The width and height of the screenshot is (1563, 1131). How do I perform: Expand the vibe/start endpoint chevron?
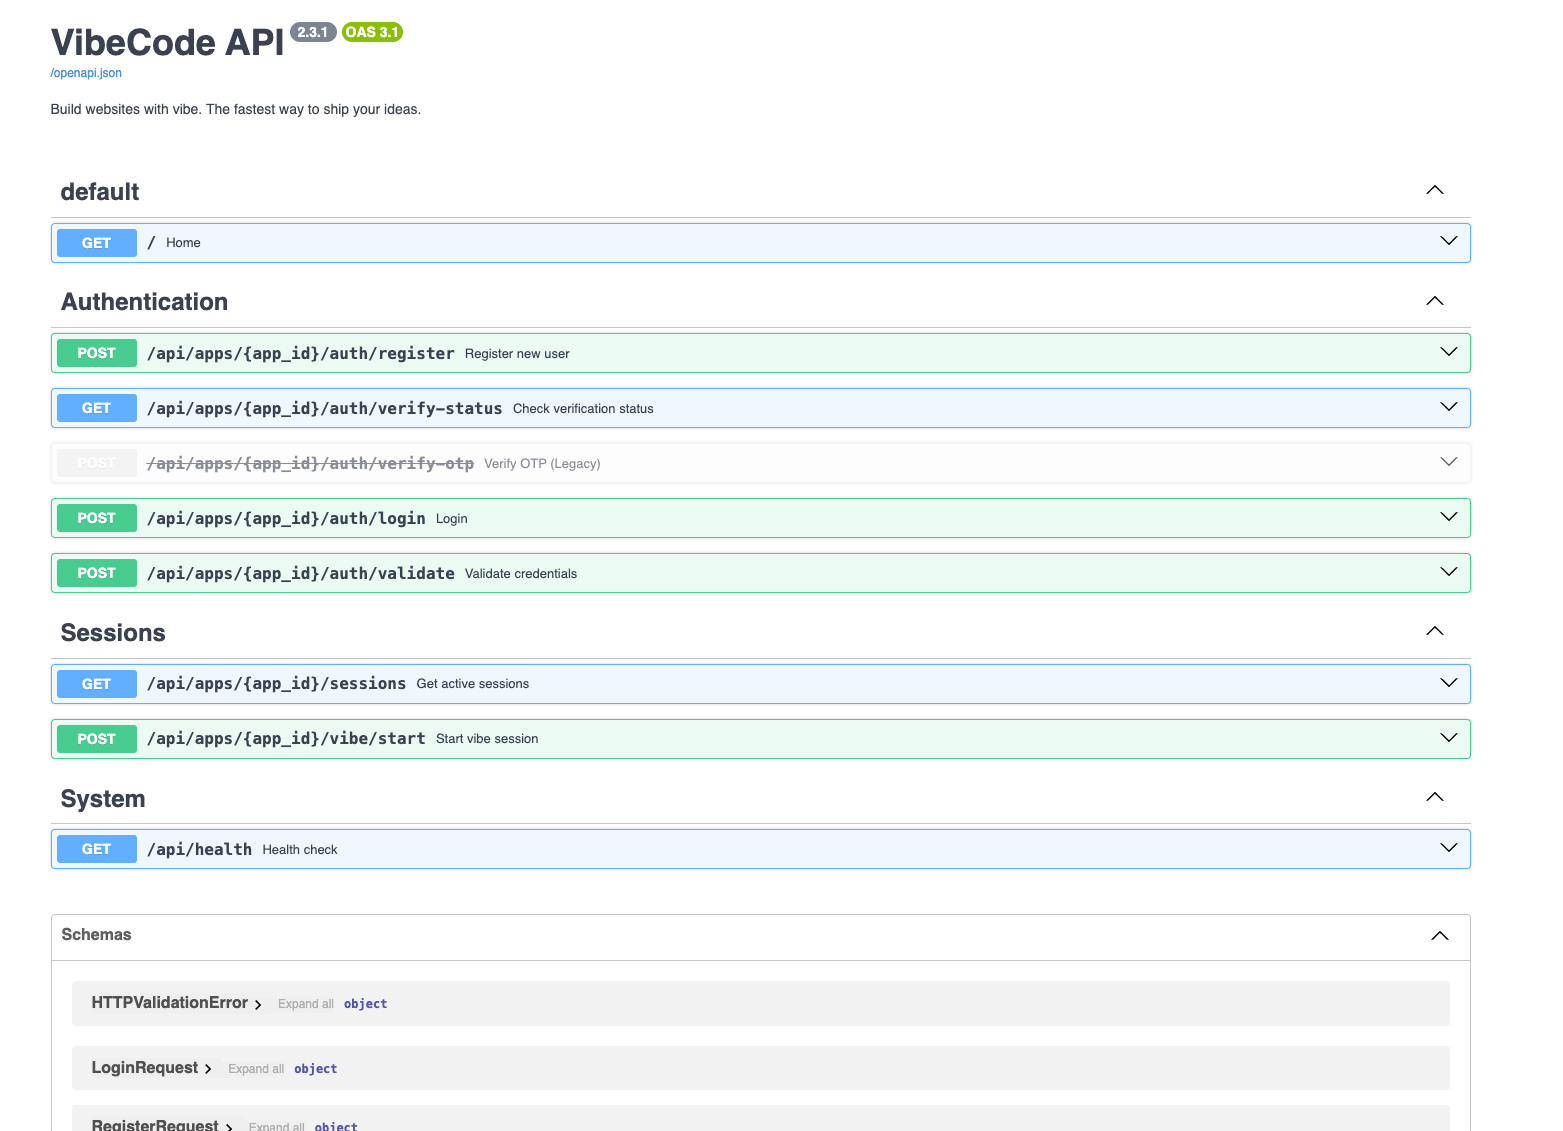coord(1448,738)
